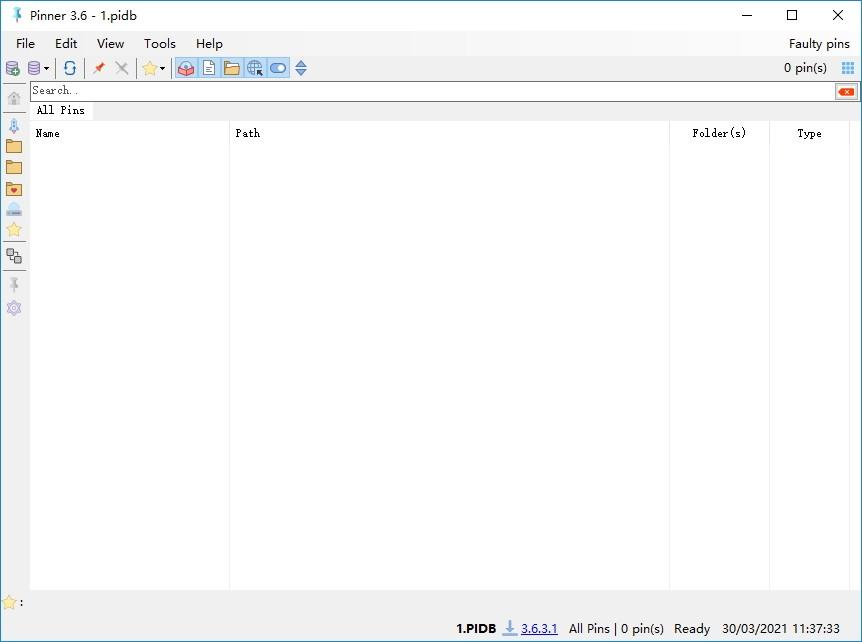Click the globe web links filter icon
This screenshot has width=862, height=642.
[255, 68]
